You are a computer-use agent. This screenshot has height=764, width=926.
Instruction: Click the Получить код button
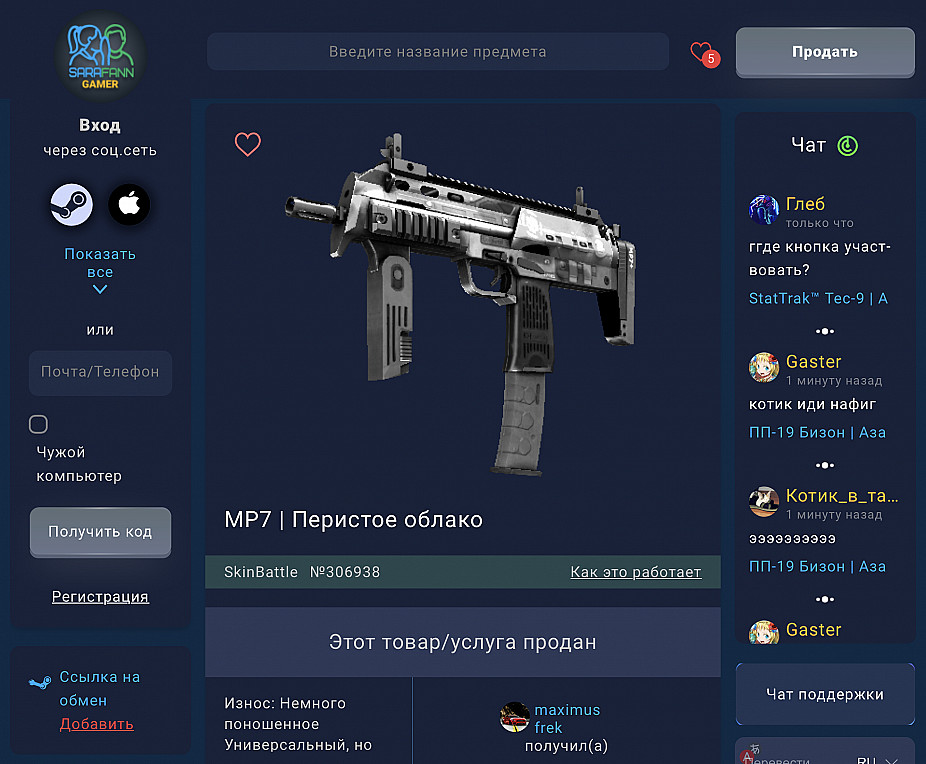pos(100,531)
